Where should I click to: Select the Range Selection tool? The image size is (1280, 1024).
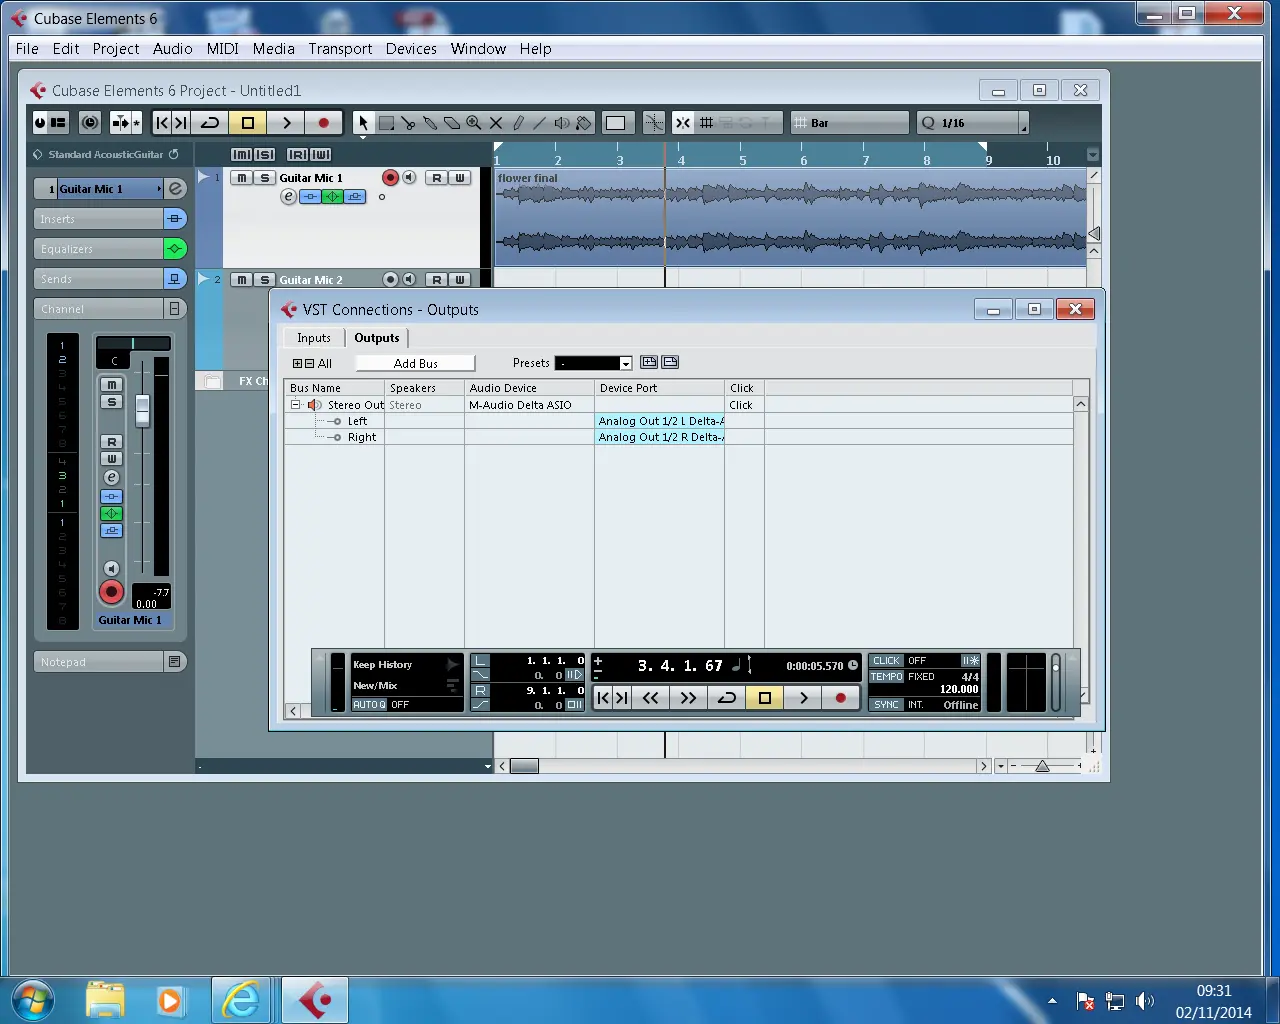pos(386,123)
